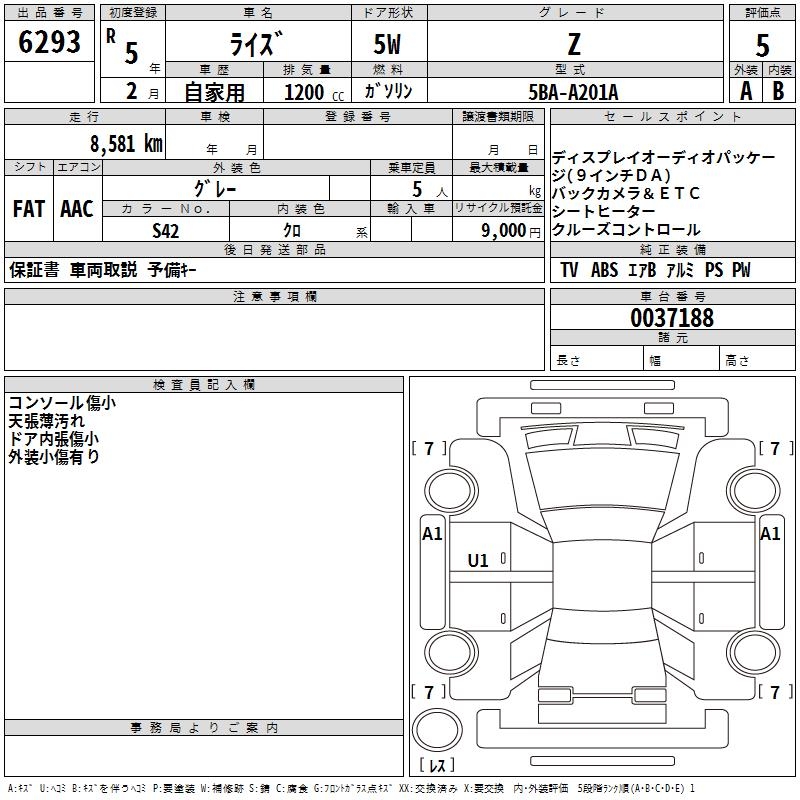
Task: Click the PW equipment label
Action: pos(741,270)
